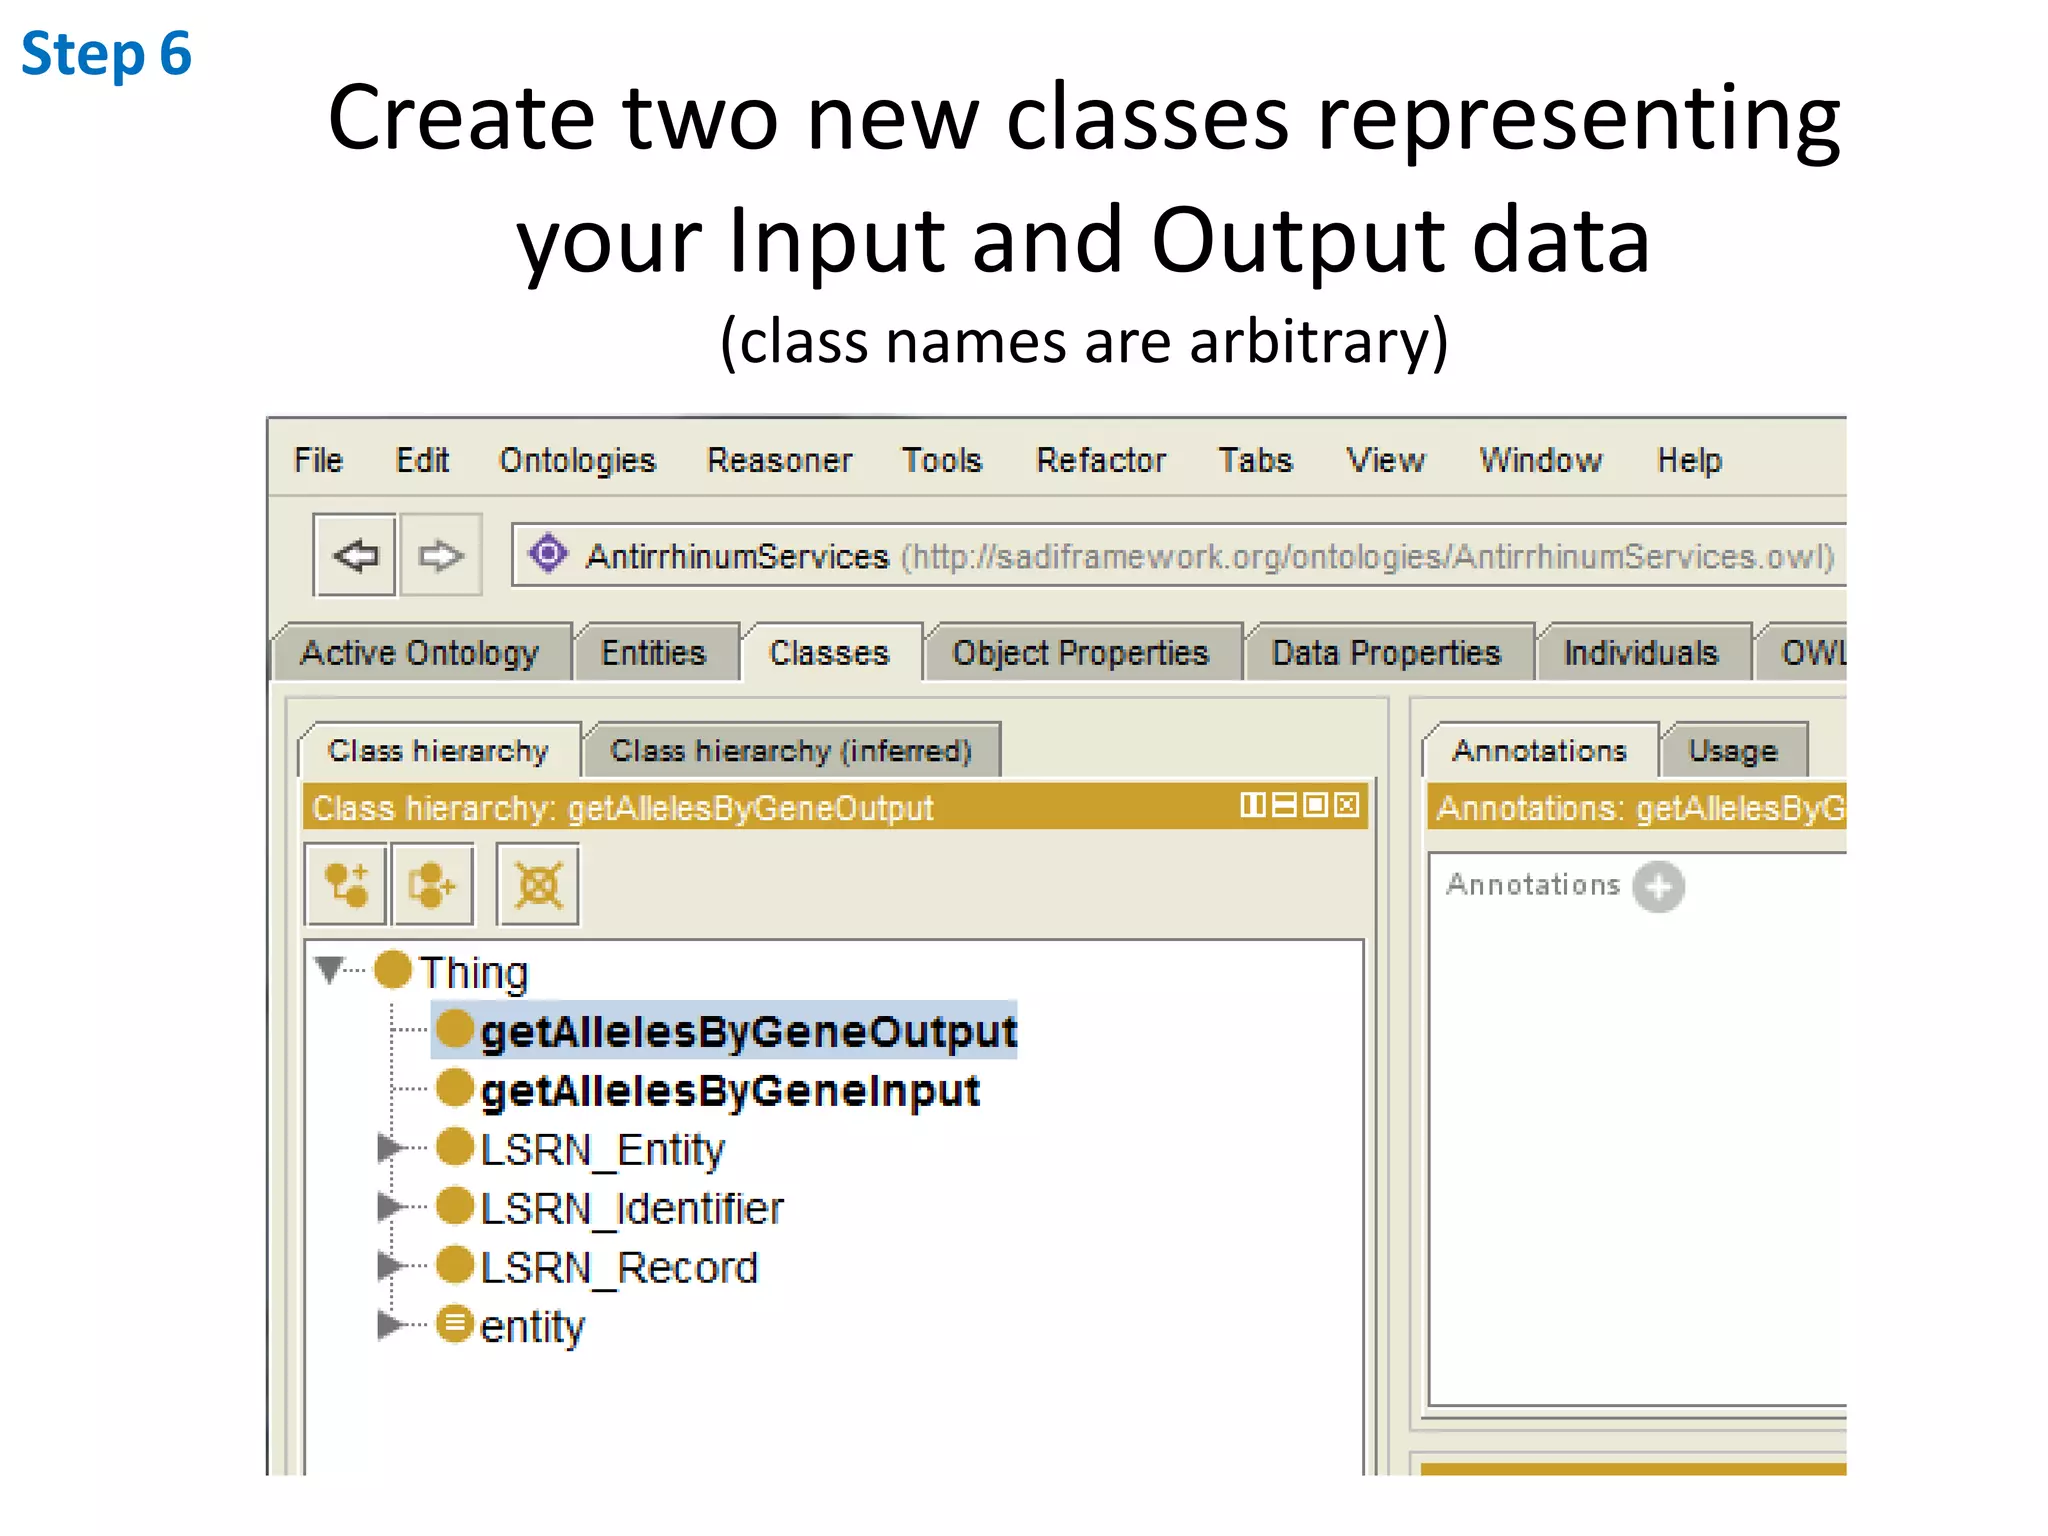Select getAllelesByGeneOutput class label
This screenshot has height=1536, width=2048.
point(748,1031)
